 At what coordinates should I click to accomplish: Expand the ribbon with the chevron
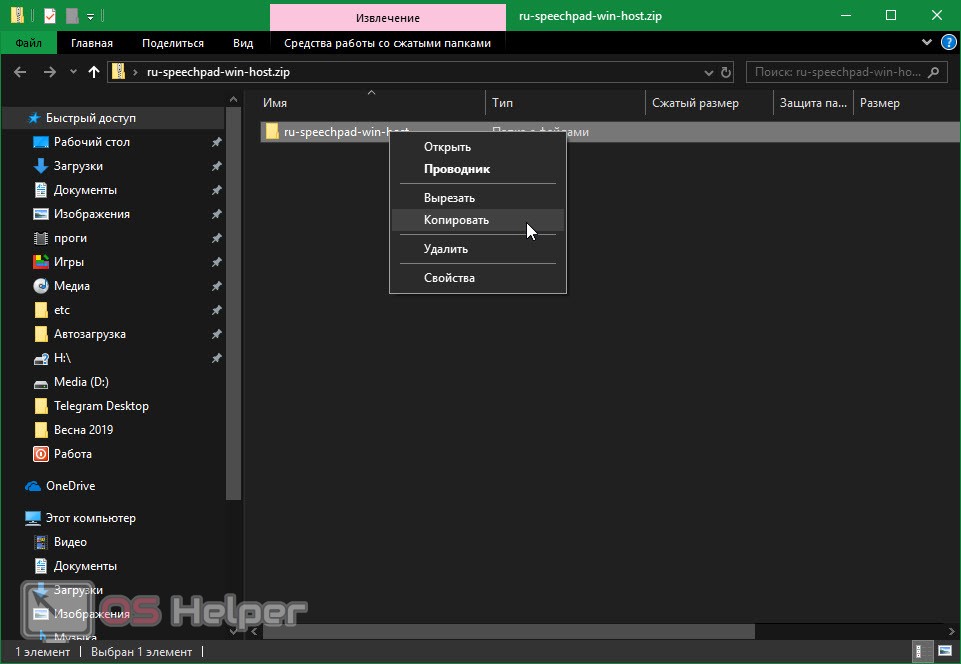pos(926,43)
